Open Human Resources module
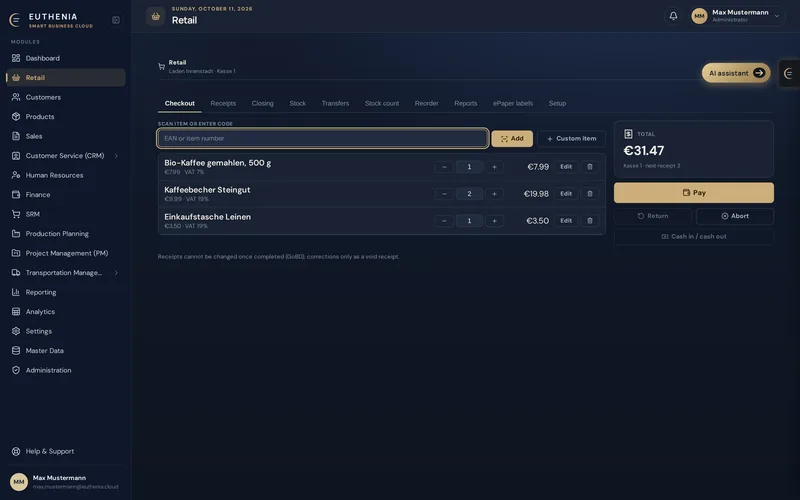Viewport: 800px width, 500px height. tap(65, 175)
